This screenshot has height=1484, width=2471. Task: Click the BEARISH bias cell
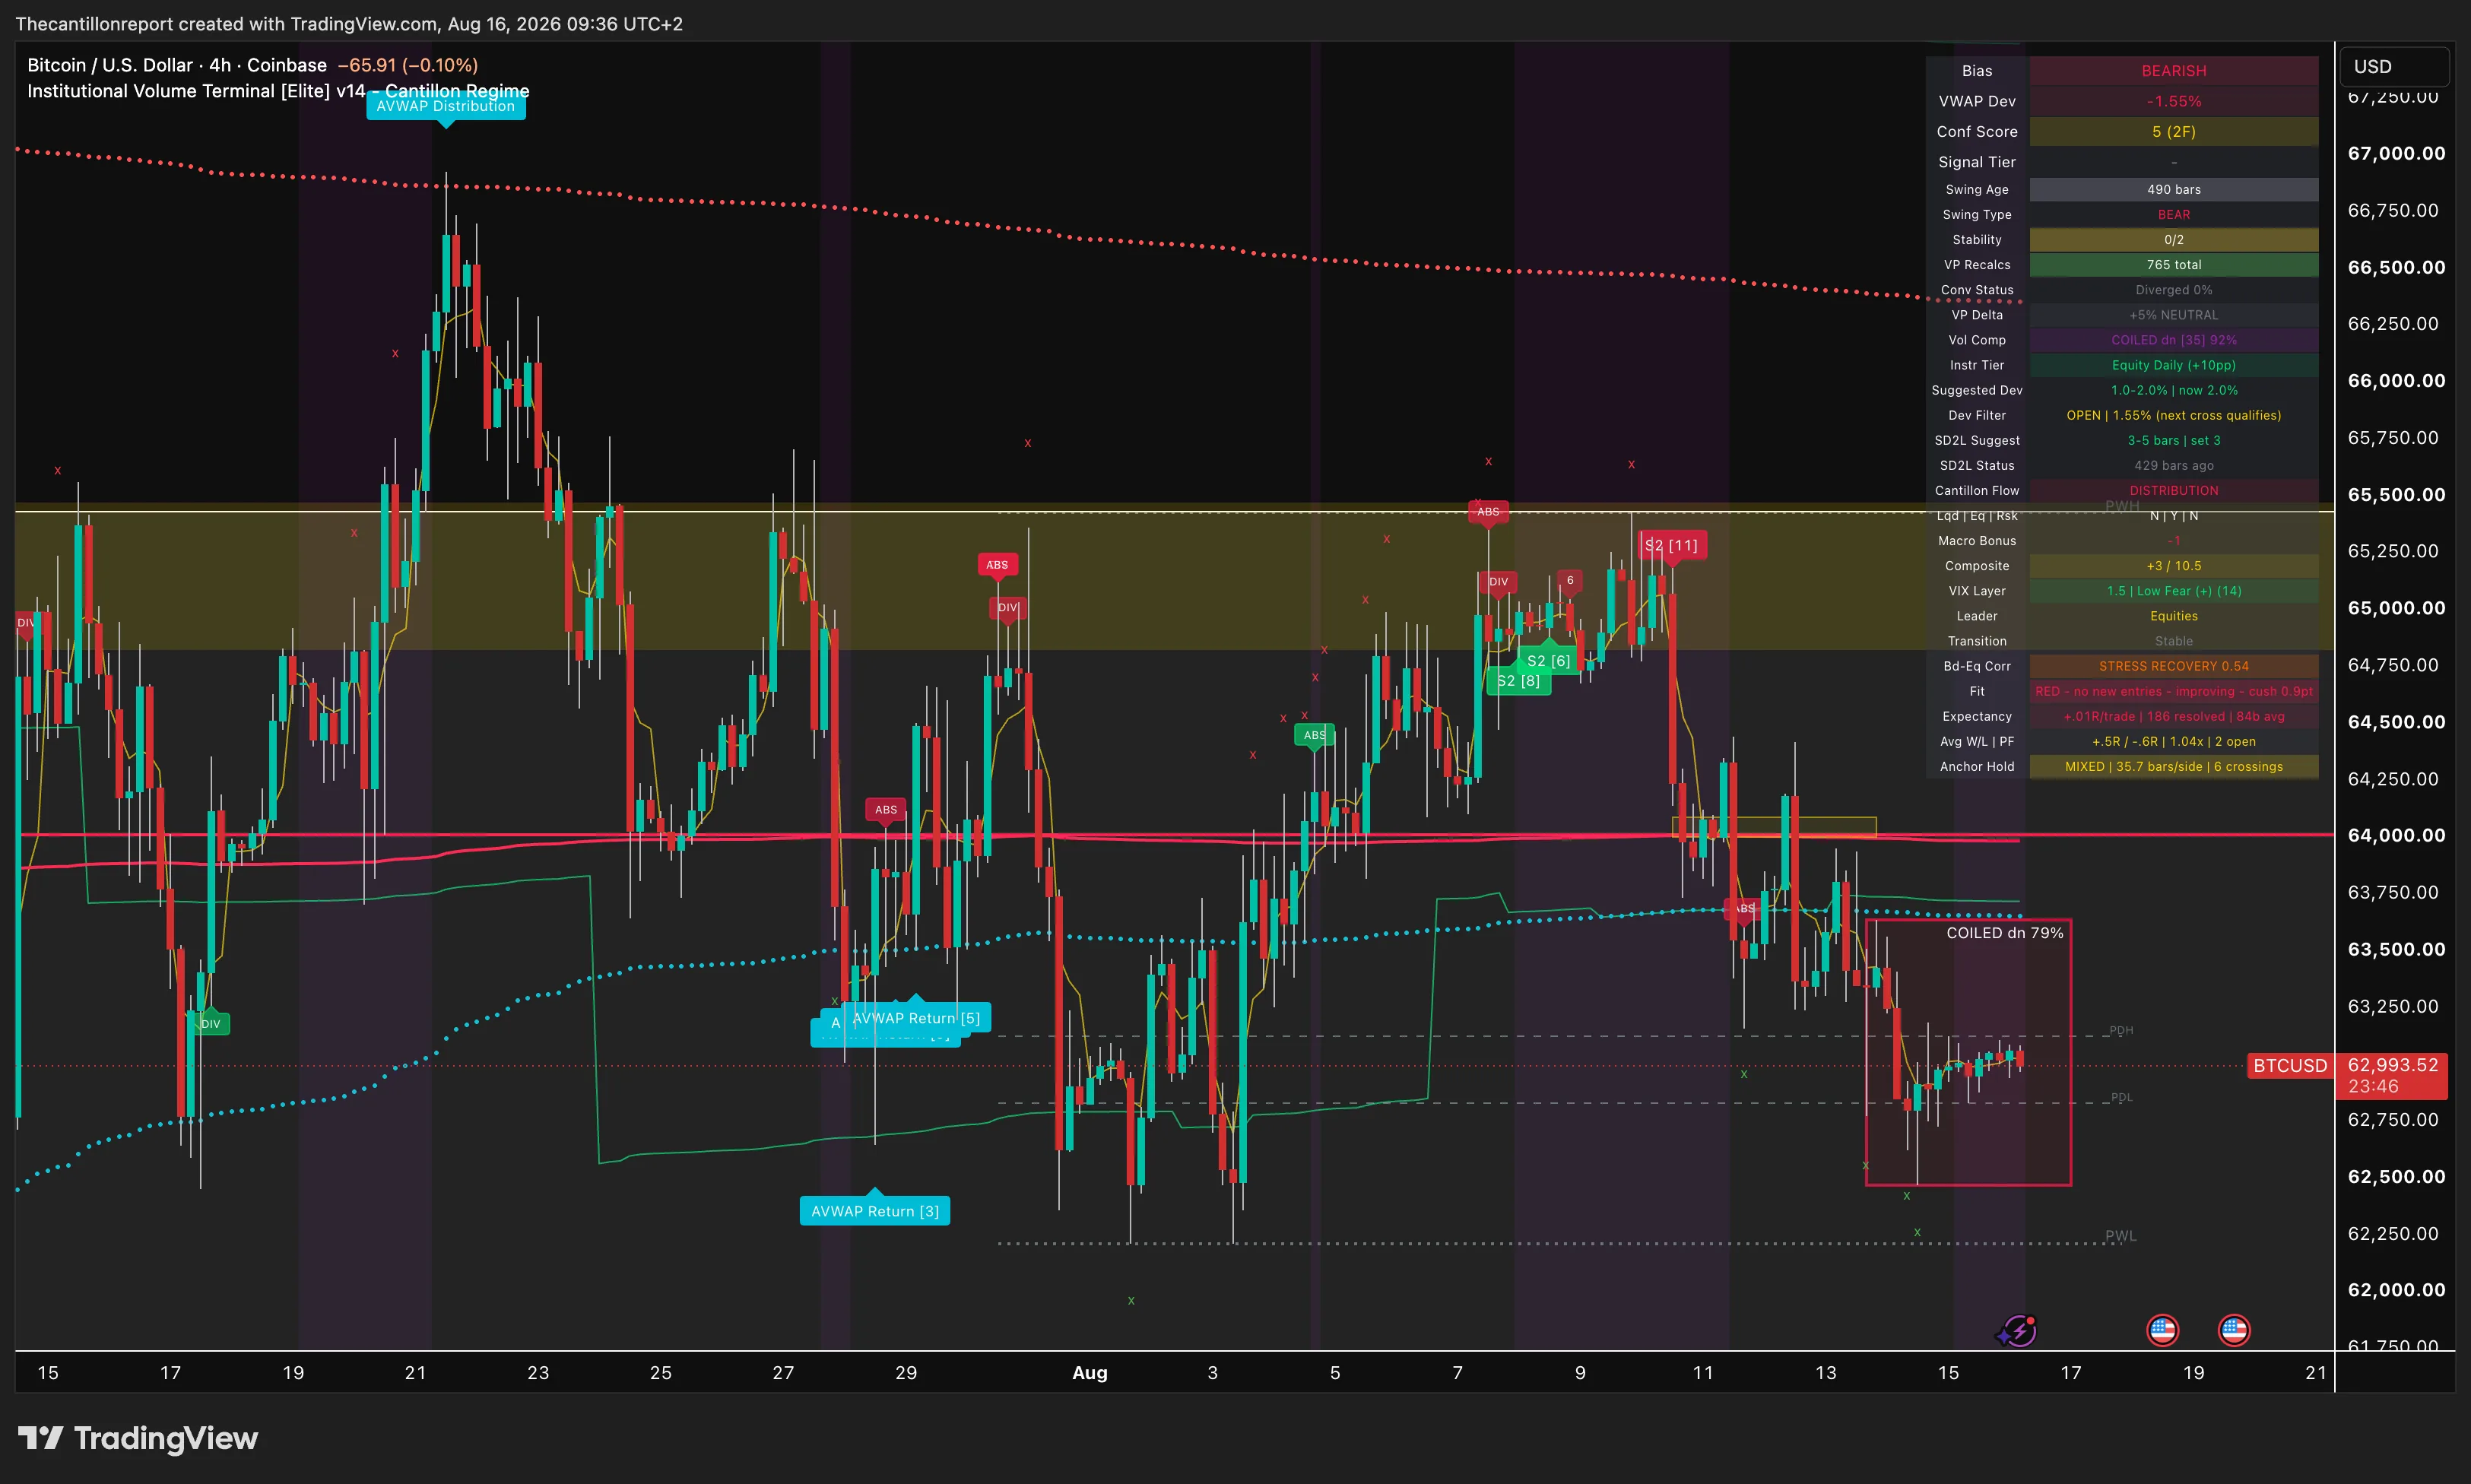pos(2173,71)
